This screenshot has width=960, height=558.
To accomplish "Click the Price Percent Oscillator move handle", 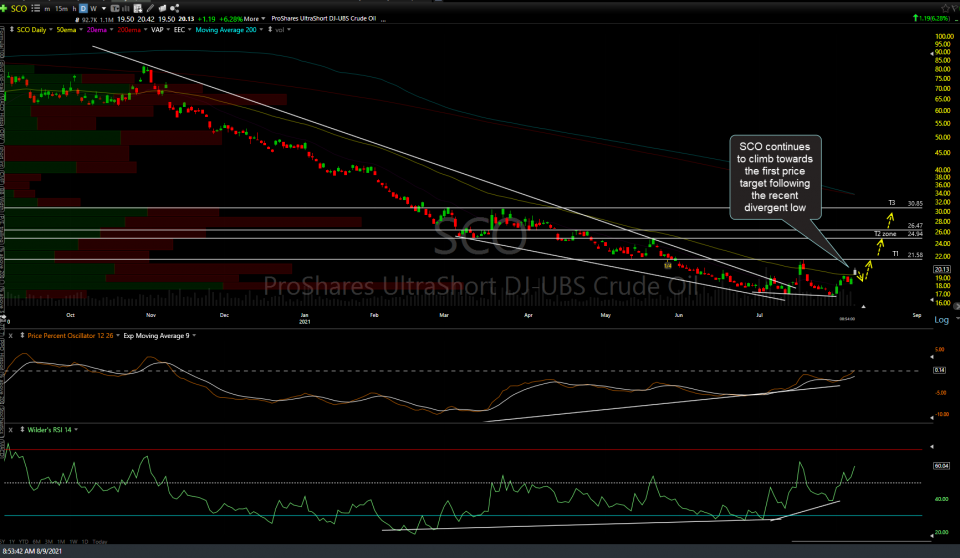I will pos(22,336).
